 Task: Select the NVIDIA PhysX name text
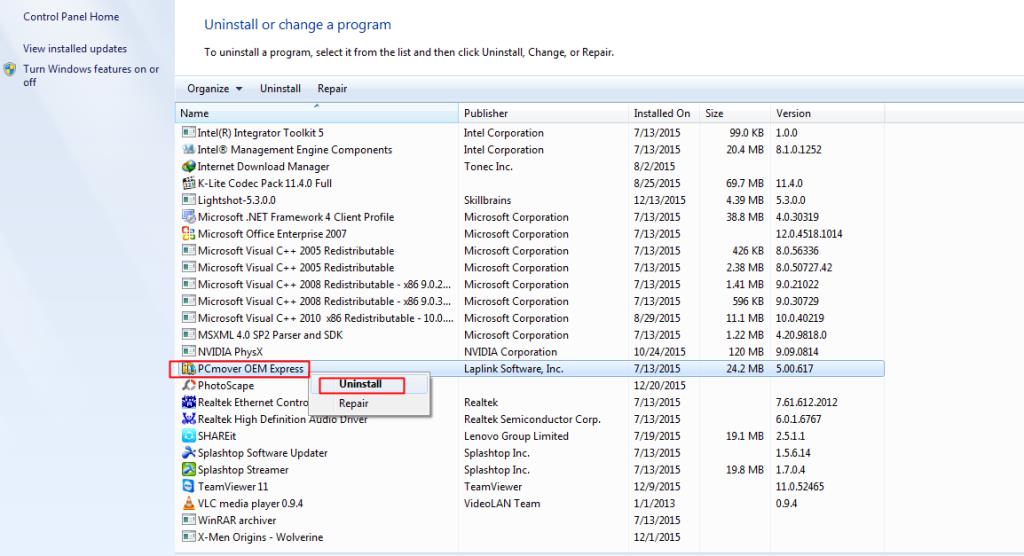click(230, 352)
